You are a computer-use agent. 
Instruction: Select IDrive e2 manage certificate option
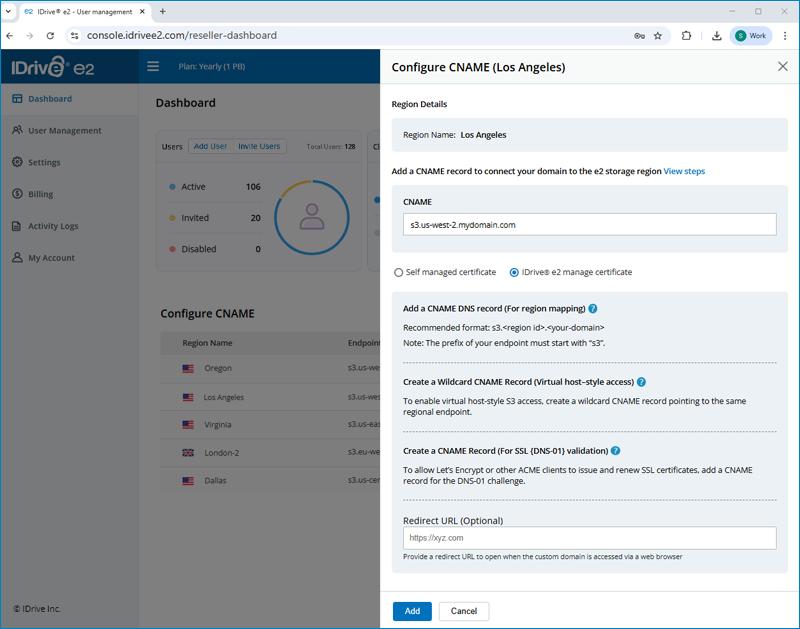(514, 272)
